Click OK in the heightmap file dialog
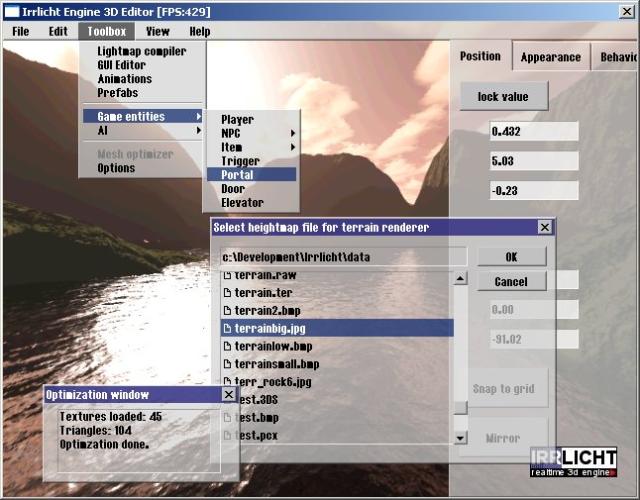640x500 pixels. (x=511, y=257)
